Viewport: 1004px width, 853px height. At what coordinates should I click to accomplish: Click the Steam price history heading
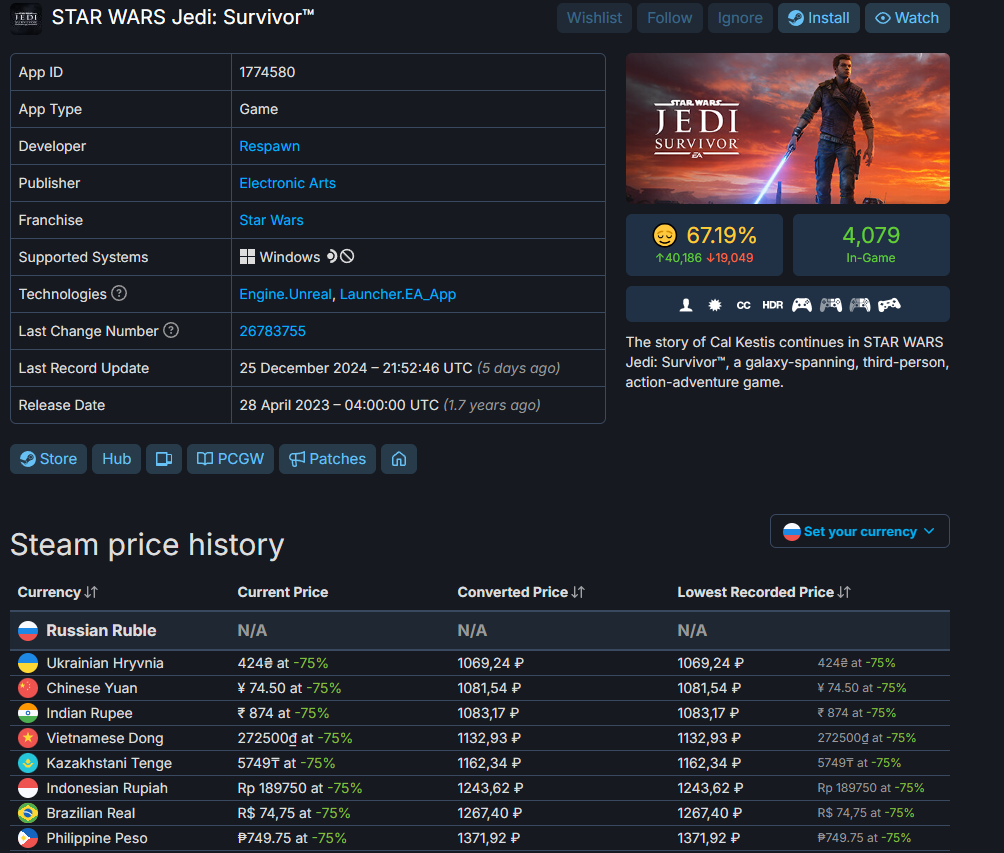point(147,545)
